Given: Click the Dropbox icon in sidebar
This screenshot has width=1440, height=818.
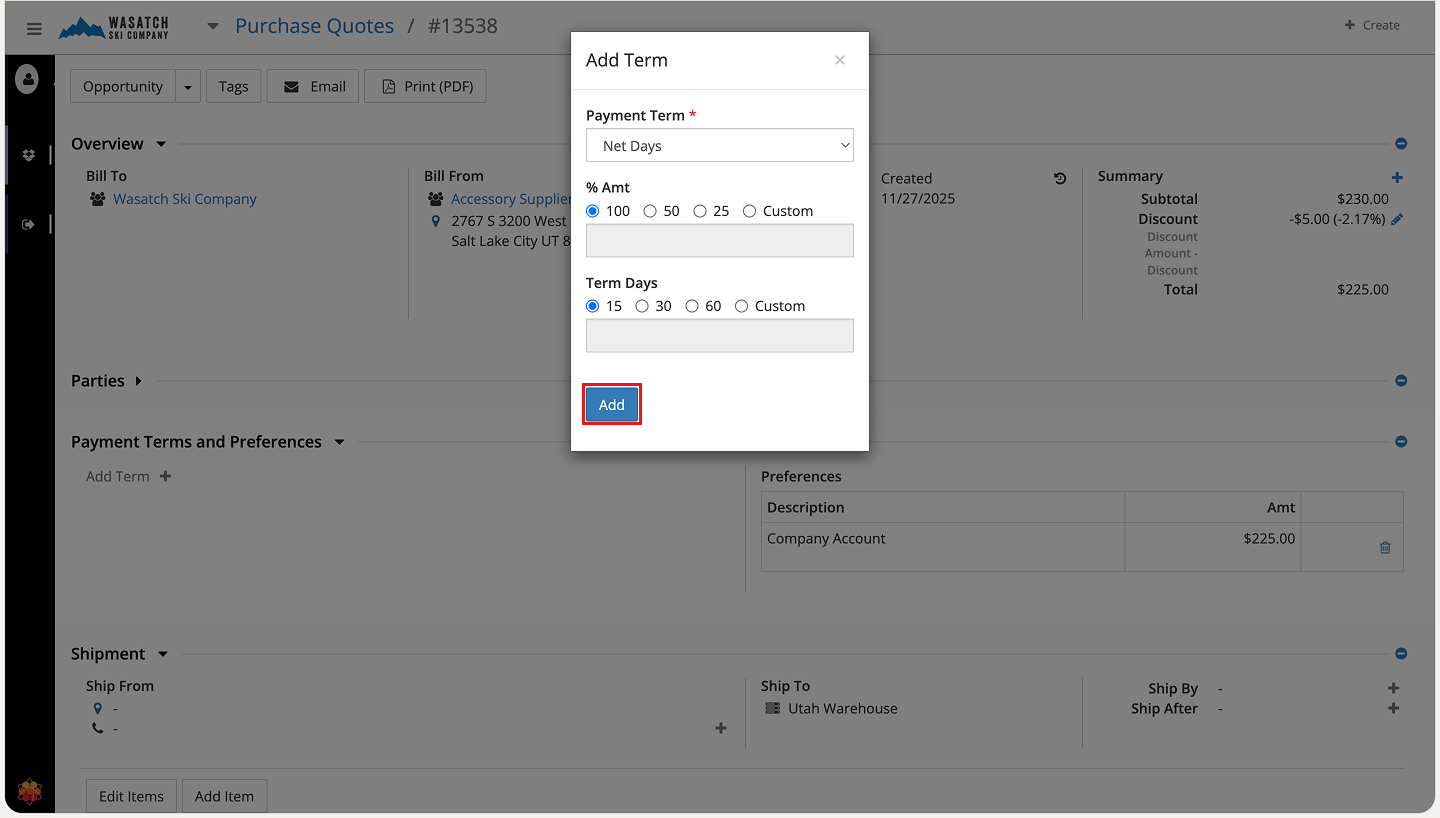Looking at the screenshot, I should tap(28, 155).
